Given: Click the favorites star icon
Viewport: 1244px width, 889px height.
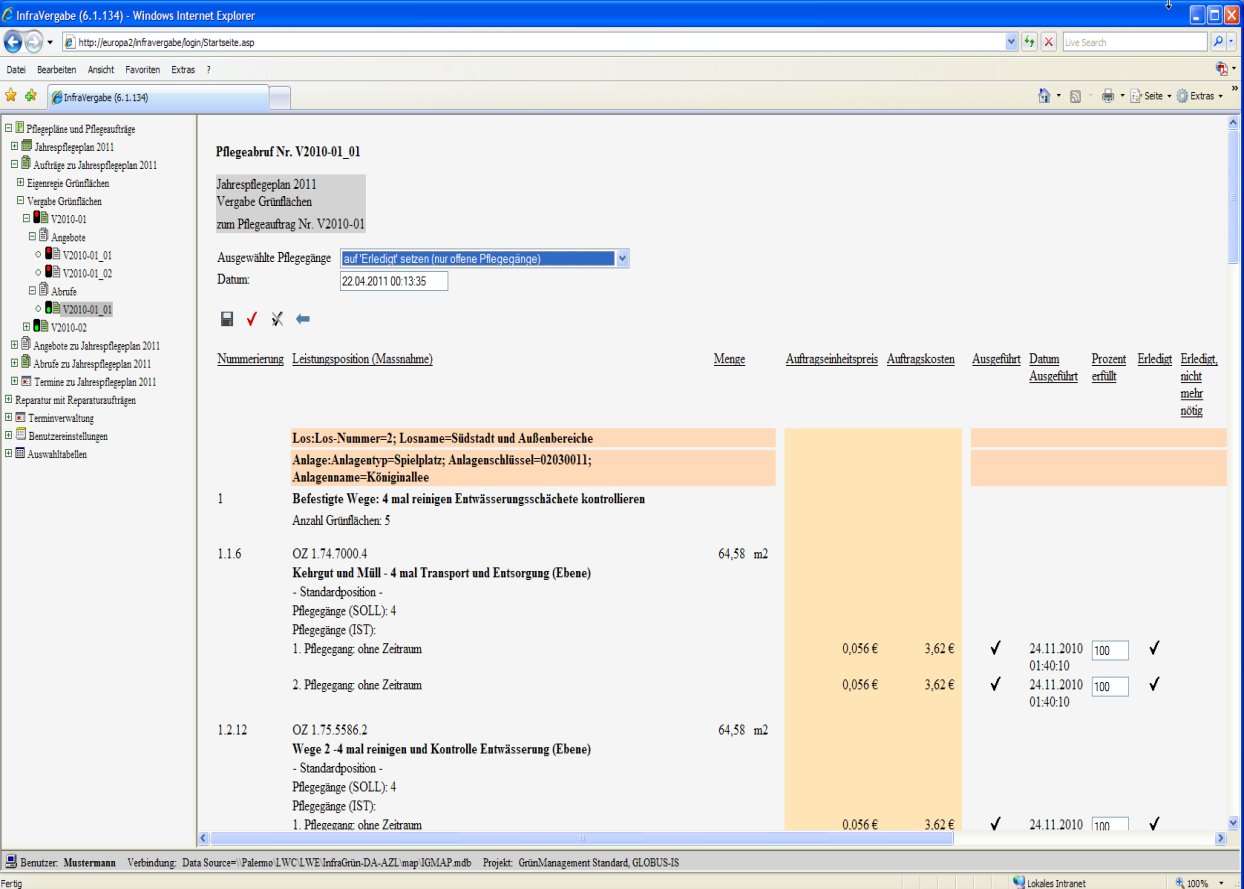Looking at the screenshot, I should (x=11, y=96).
